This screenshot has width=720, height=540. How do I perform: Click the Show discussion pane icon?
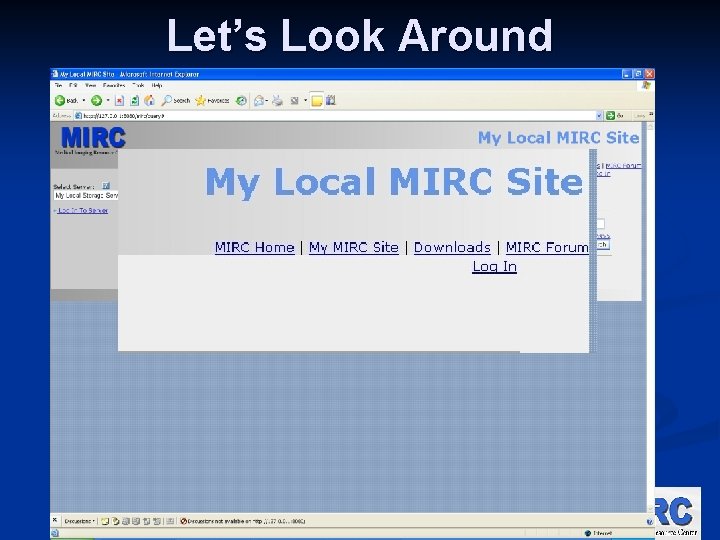170,521
